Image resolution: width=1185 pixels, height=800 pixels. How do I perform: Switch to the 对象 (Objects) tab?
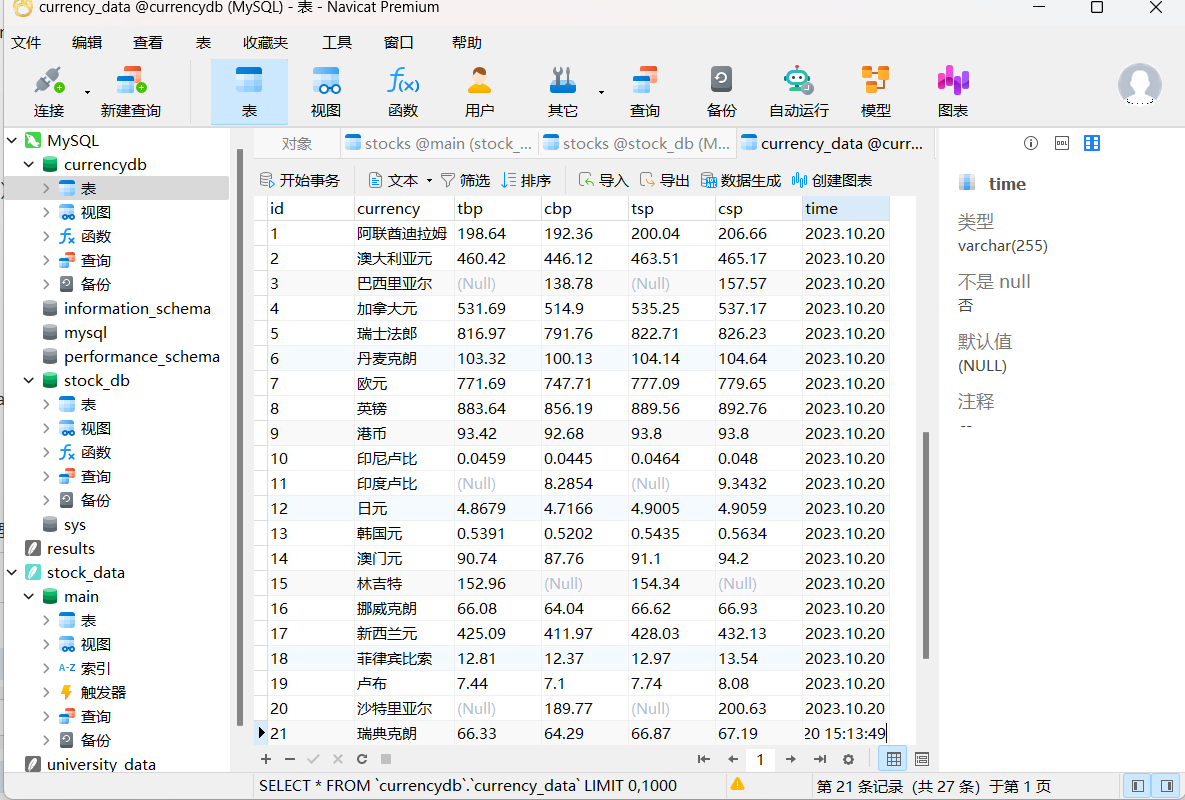pyautogui.click(x=296, y=144)
